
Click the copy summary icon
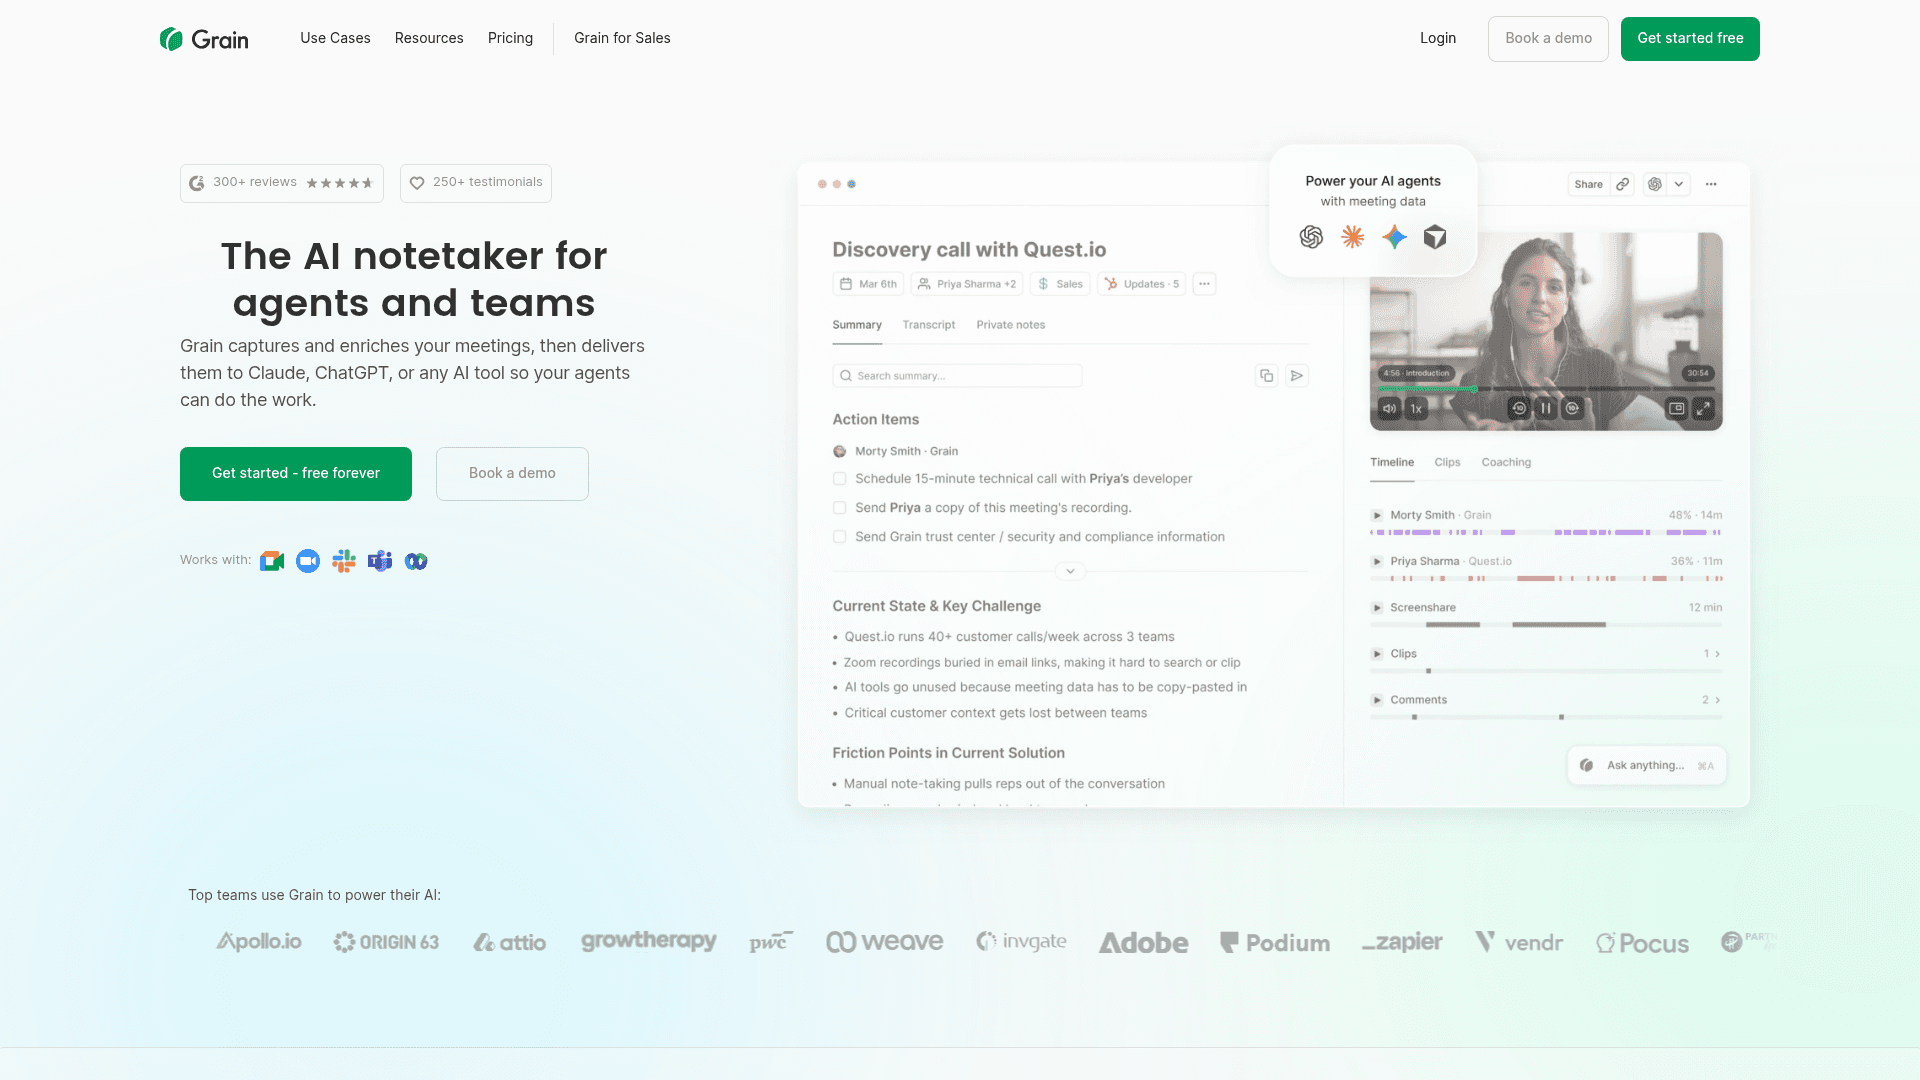pyautogui.click(x=1266, y=376)
